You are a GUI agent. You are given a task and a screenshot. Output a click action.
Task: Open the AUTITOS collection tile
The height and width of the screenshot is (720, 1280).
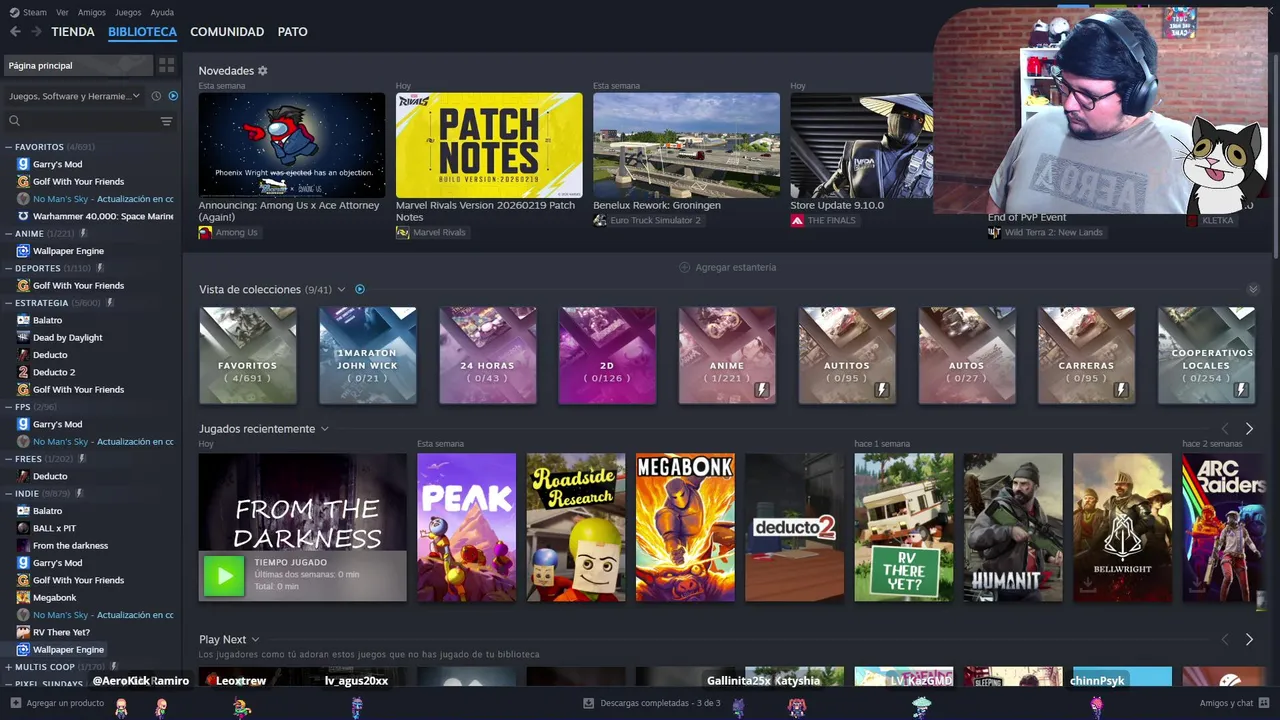[x=847, y=356]
